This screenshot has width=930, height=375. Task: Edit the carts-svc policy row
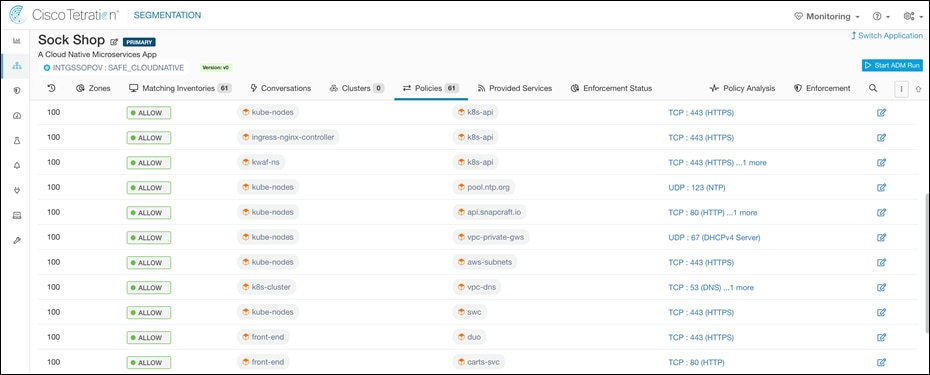coord(881,362)
